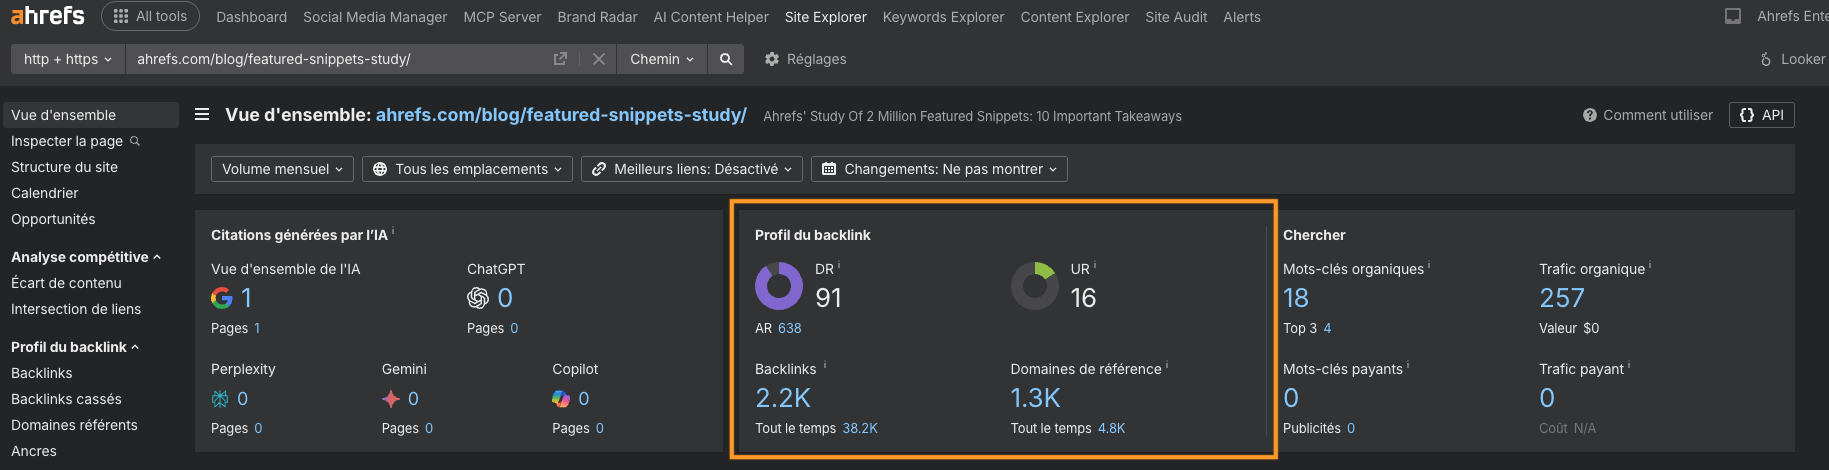Open Tous les emplacements dropdown
The image size is (1829, 470).
point(467,169)
